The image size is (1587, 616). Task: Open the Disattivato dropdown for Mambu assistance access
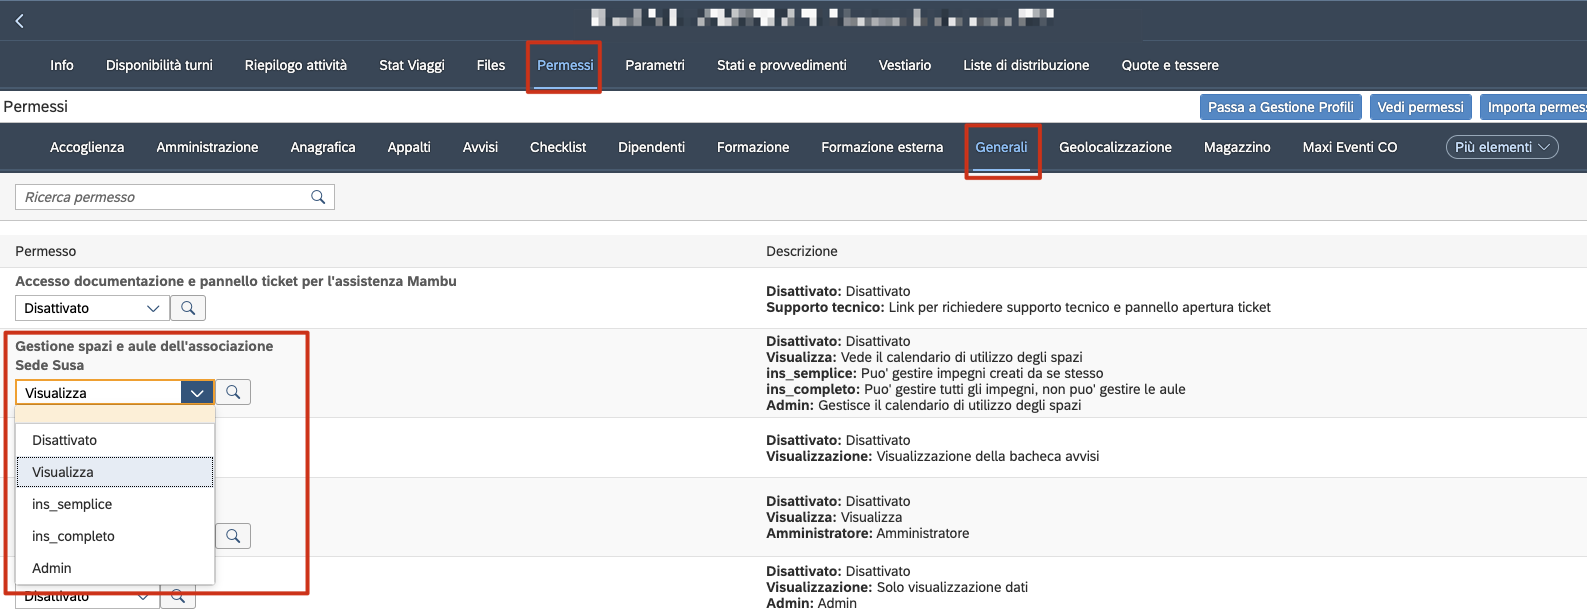(91, 308)
